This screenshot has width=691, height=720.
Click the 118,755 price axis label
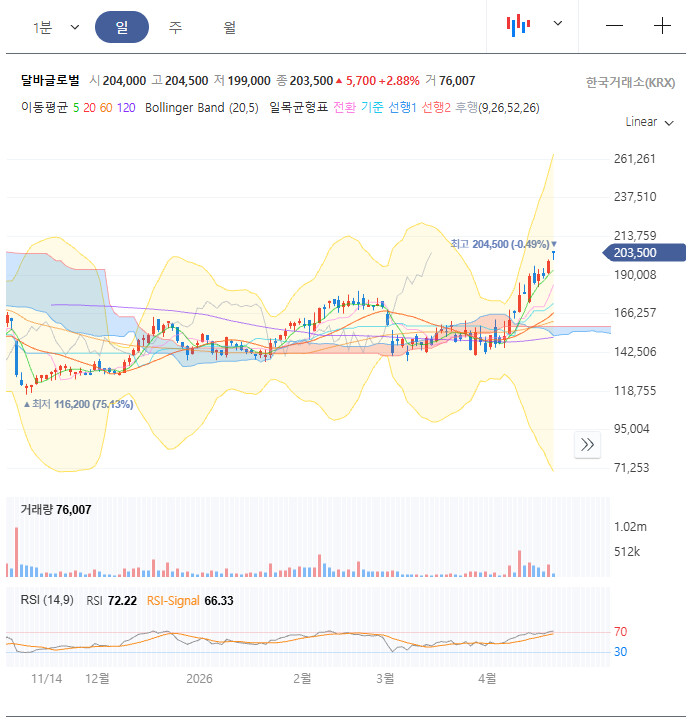pyautogui.click(x=635, y=391)
